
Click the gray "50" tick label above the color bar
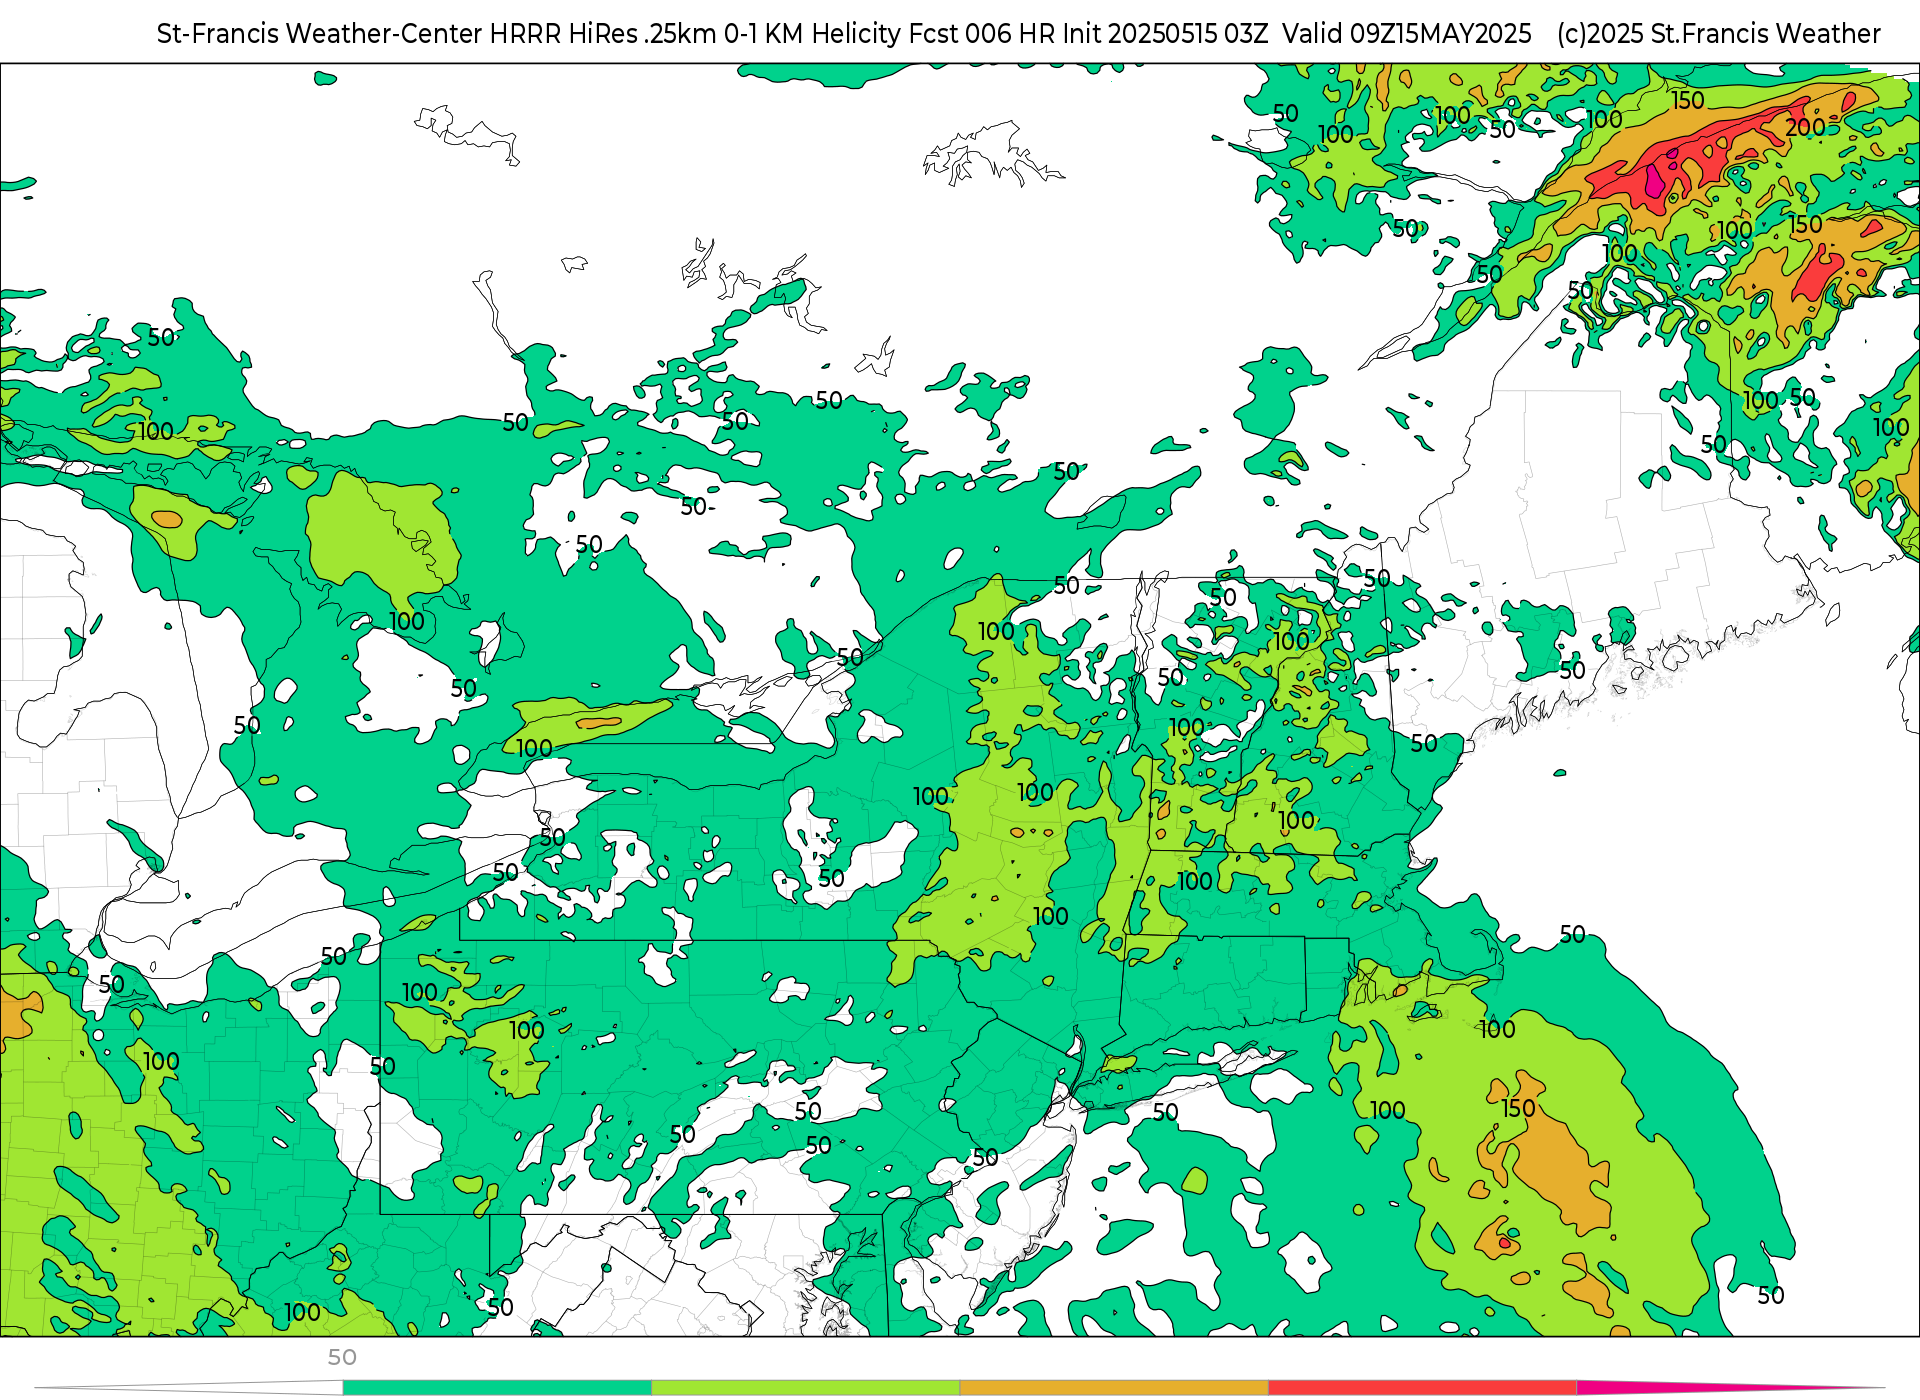coord(342,1357)
